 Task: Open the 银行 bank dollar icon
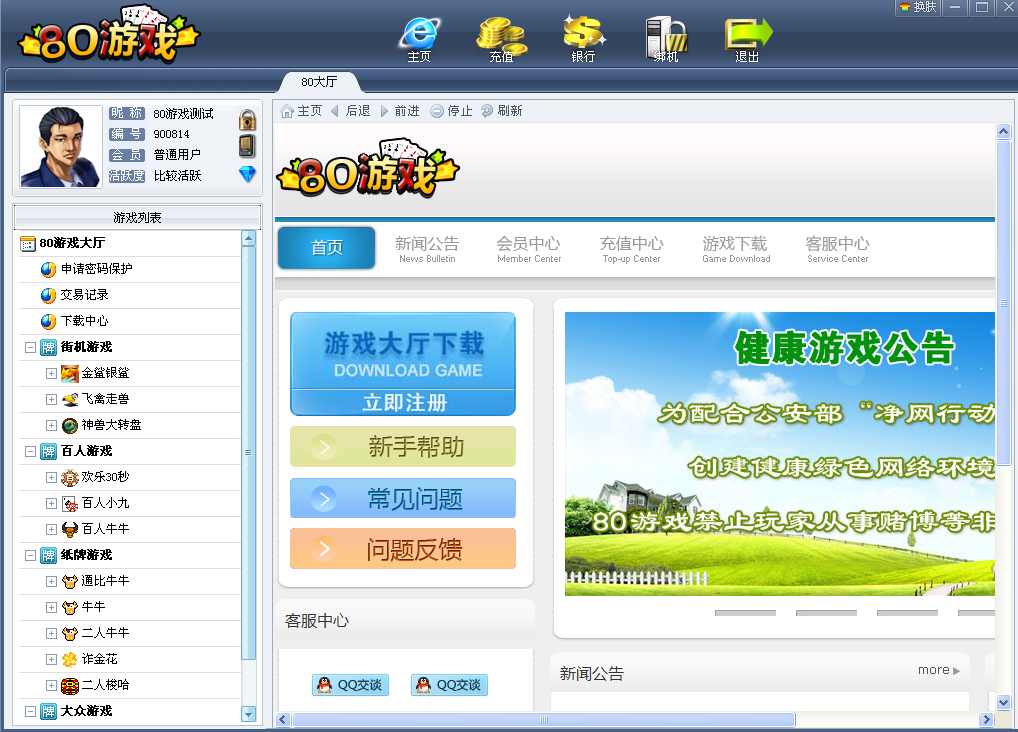(x=584, y=39)
